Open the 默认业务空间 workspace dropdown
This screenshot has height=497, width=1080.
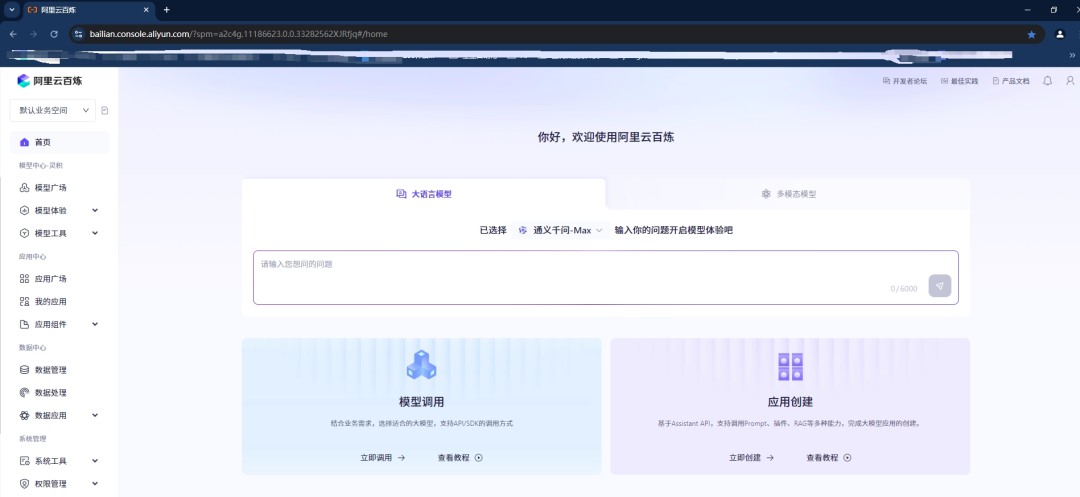click(52, 110)
